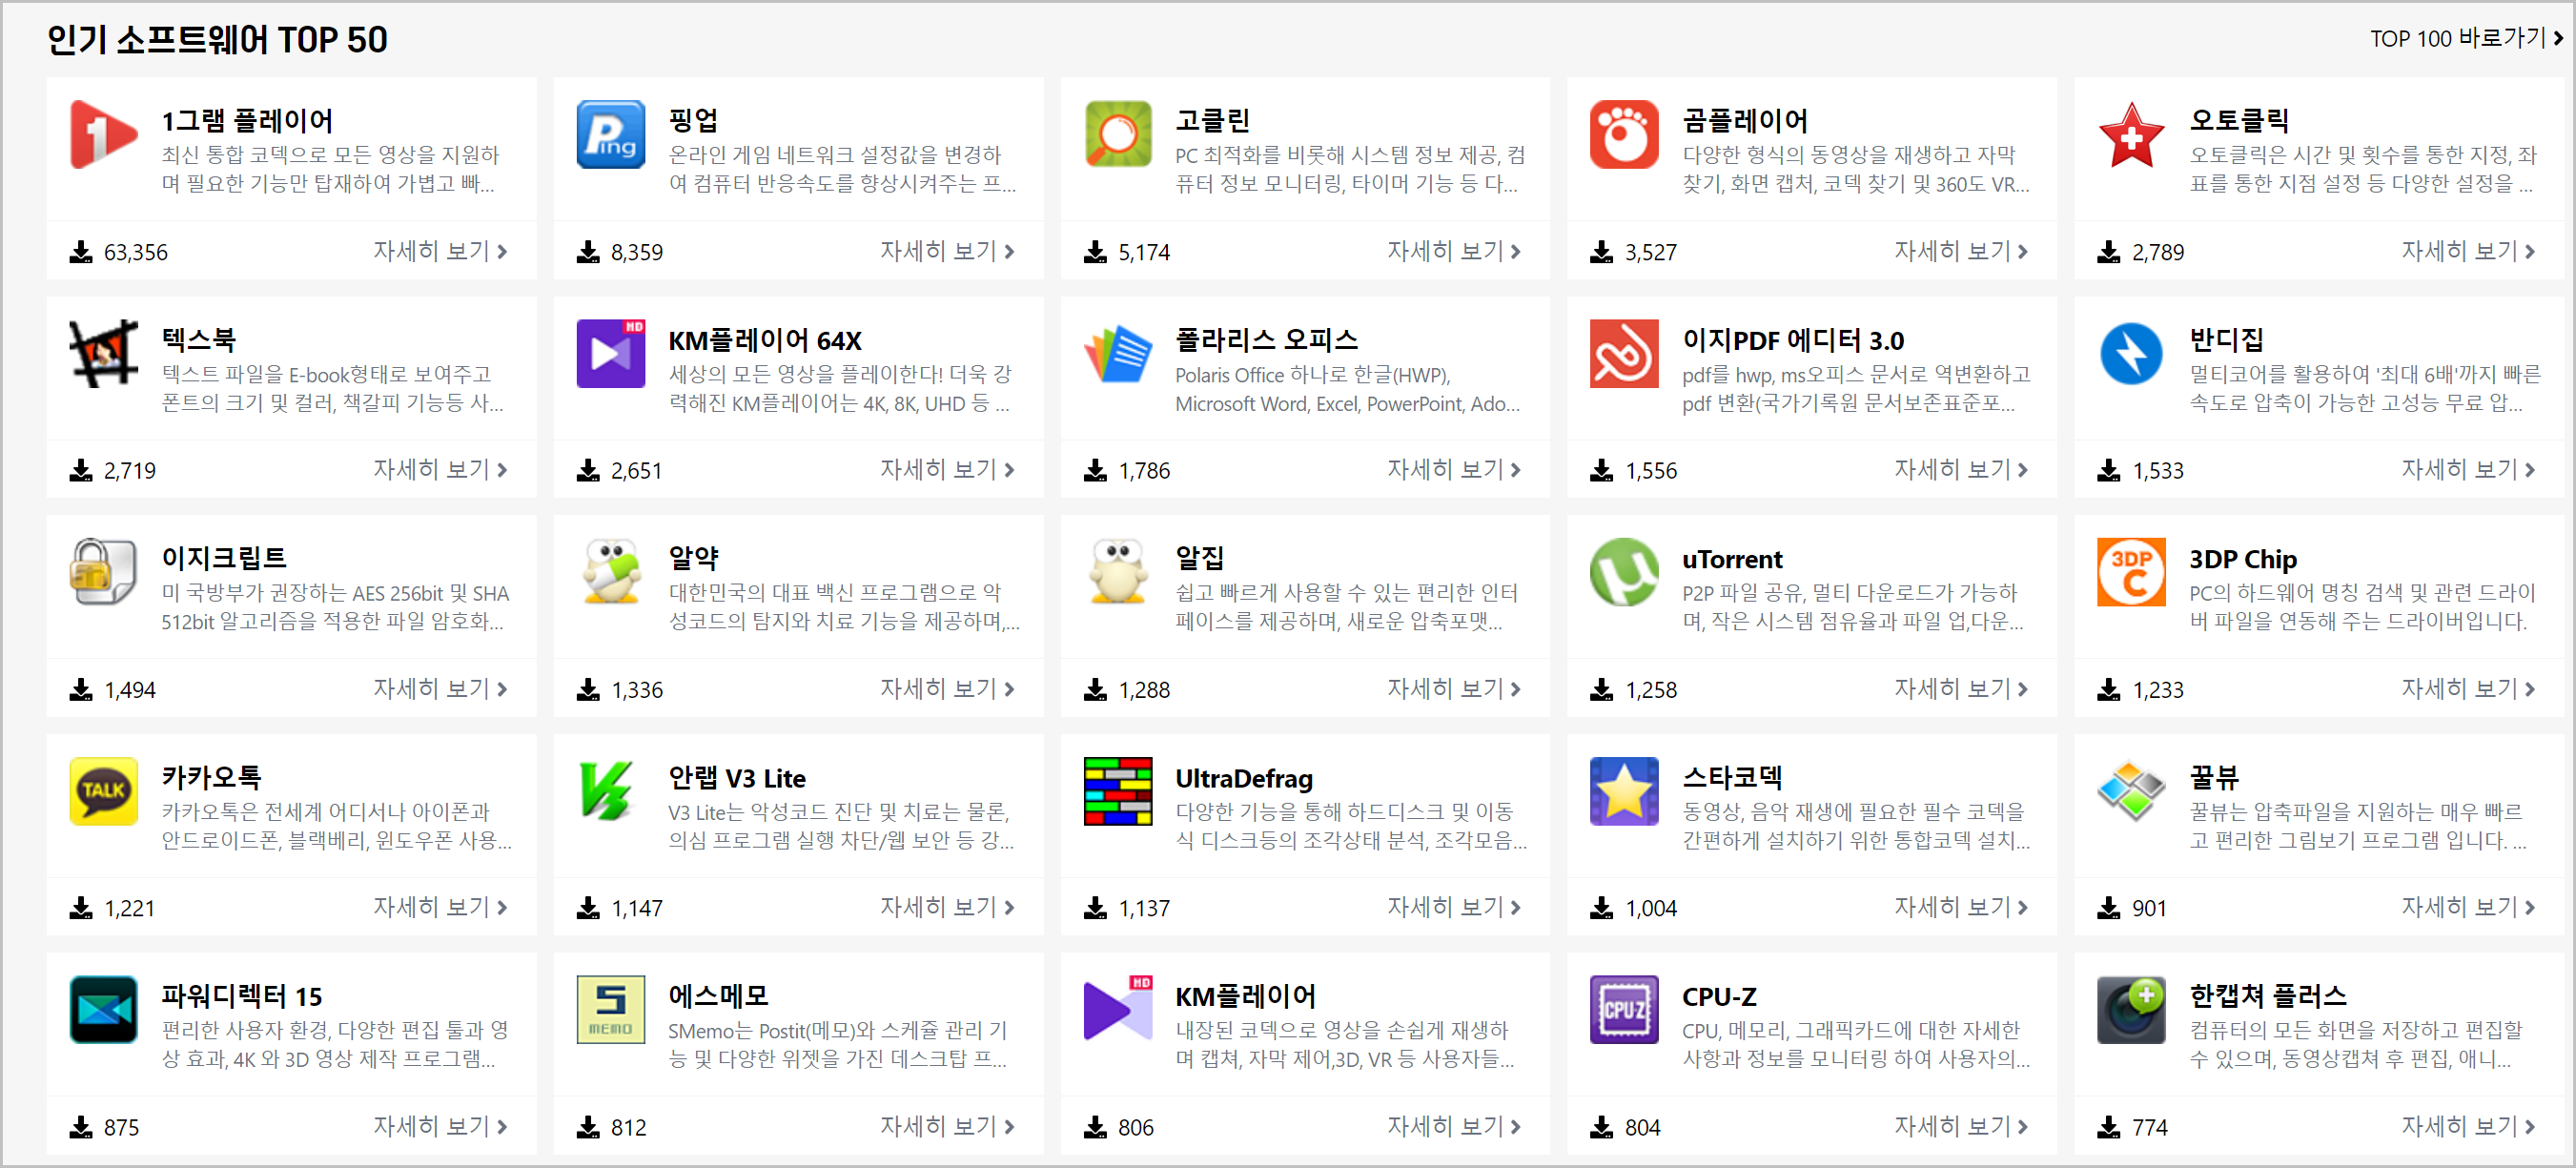The image size is (2576, 1168).
Task: Click download count 63,356 for 1그램 플레이어
Action: (135, 252)
